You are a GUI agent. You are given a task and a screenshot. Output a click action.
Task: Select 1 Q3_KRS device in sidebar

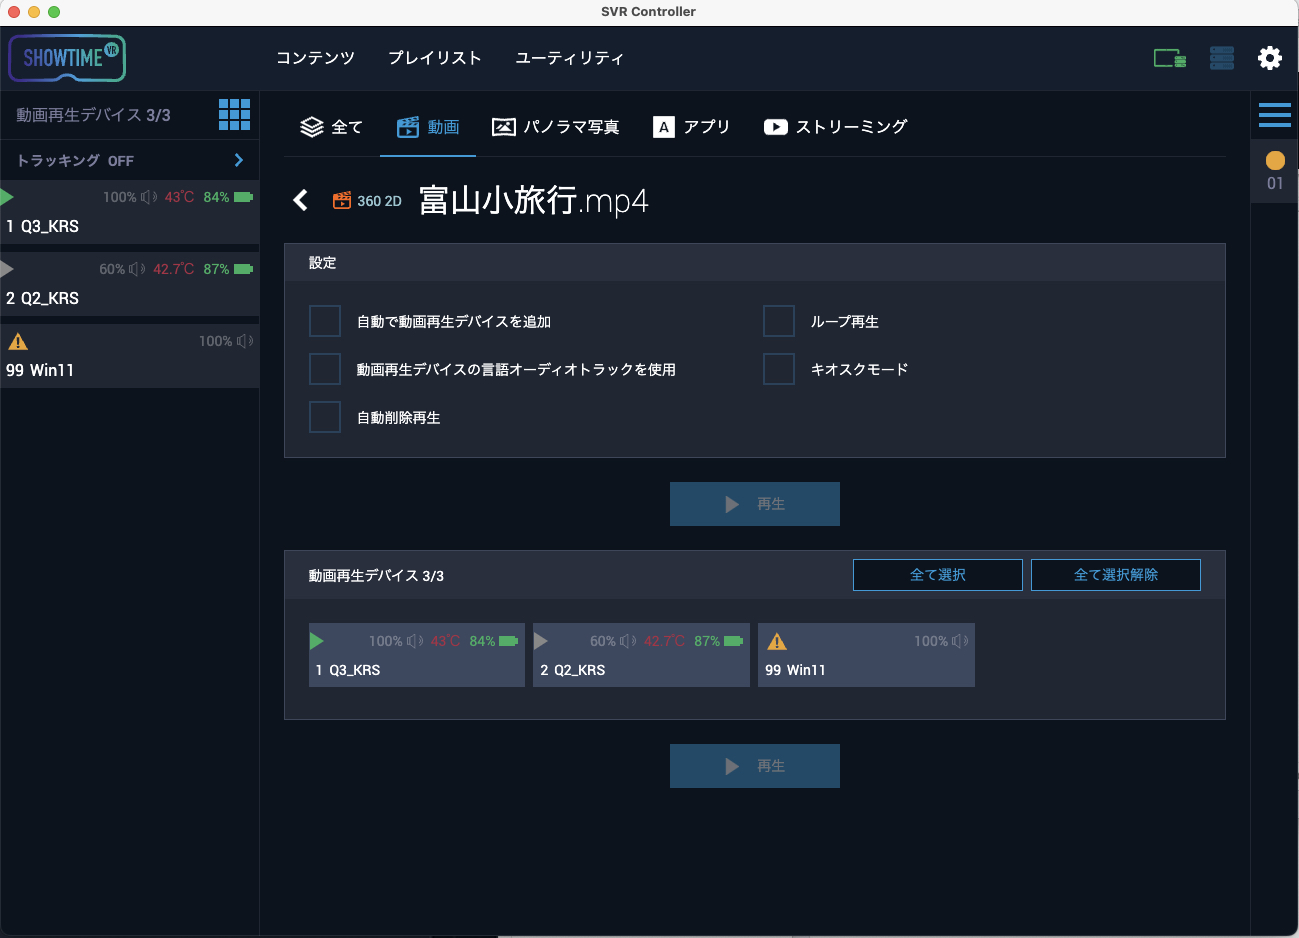(x=130, y=212)
